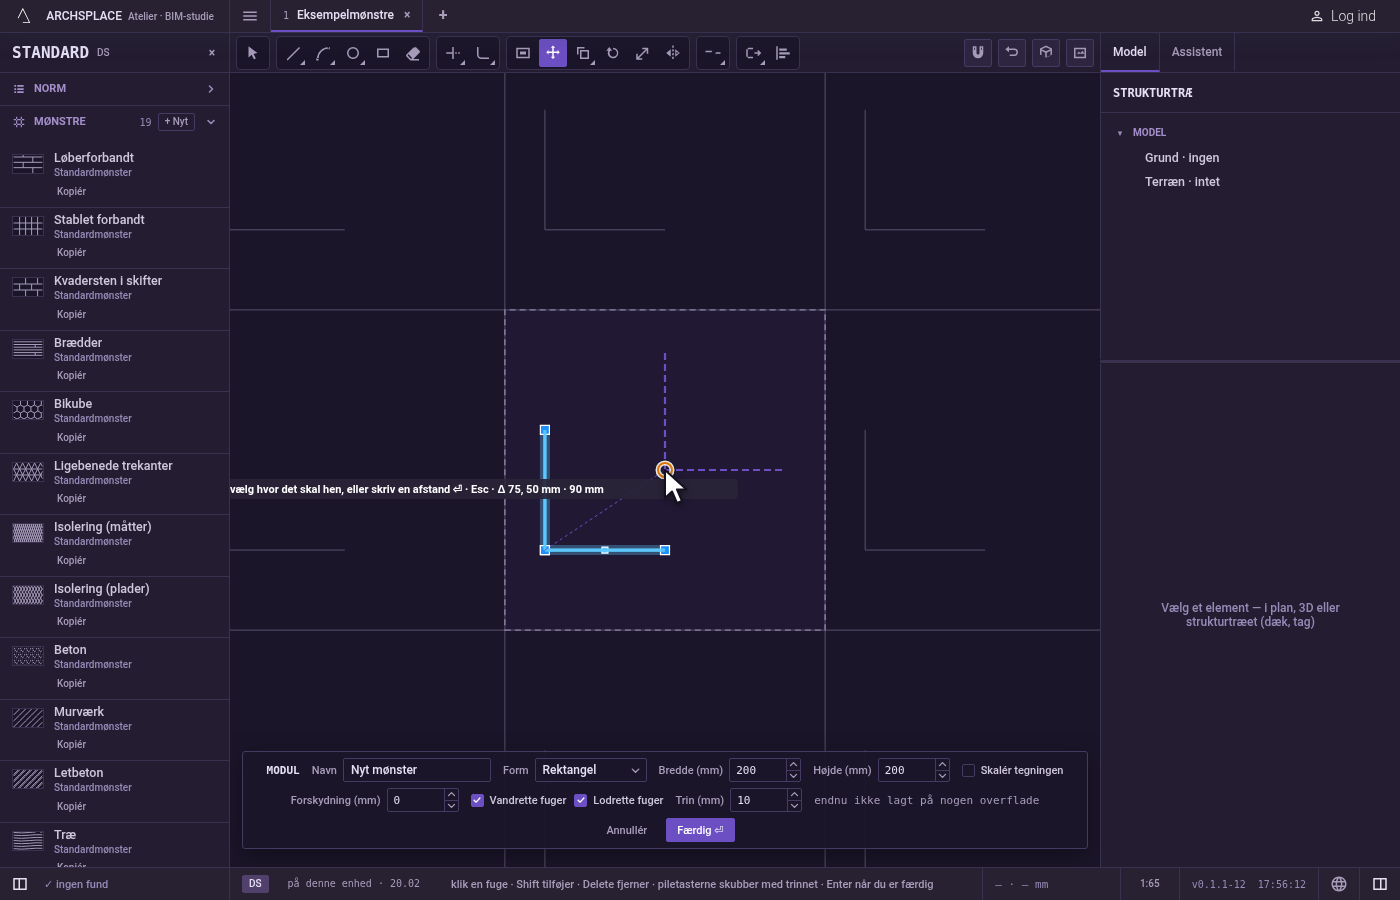Image resolution: width=1400 pixels, height=900 pixels.
Task: Open the hamburger menu icon
Action: [x=250, y=15]
